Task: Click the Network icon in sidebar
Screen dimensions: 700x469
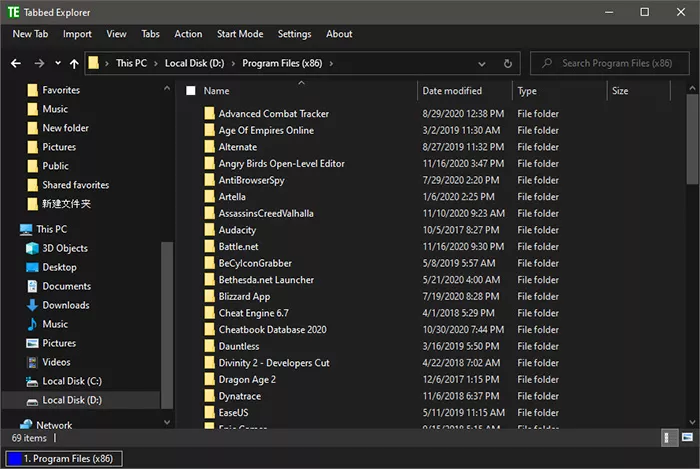Action: (x=26, y=424)
